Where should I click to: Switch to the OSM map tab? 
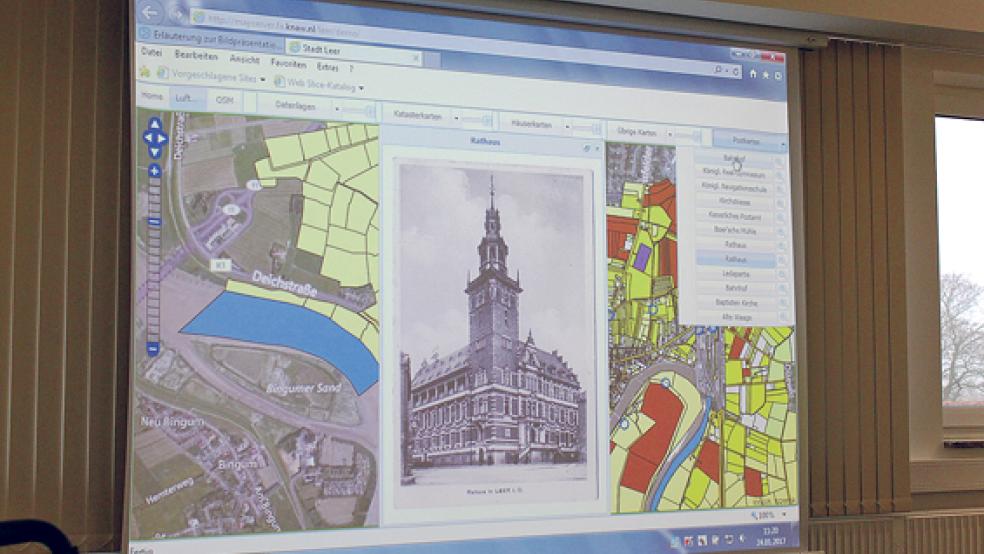tap(224, 100)
